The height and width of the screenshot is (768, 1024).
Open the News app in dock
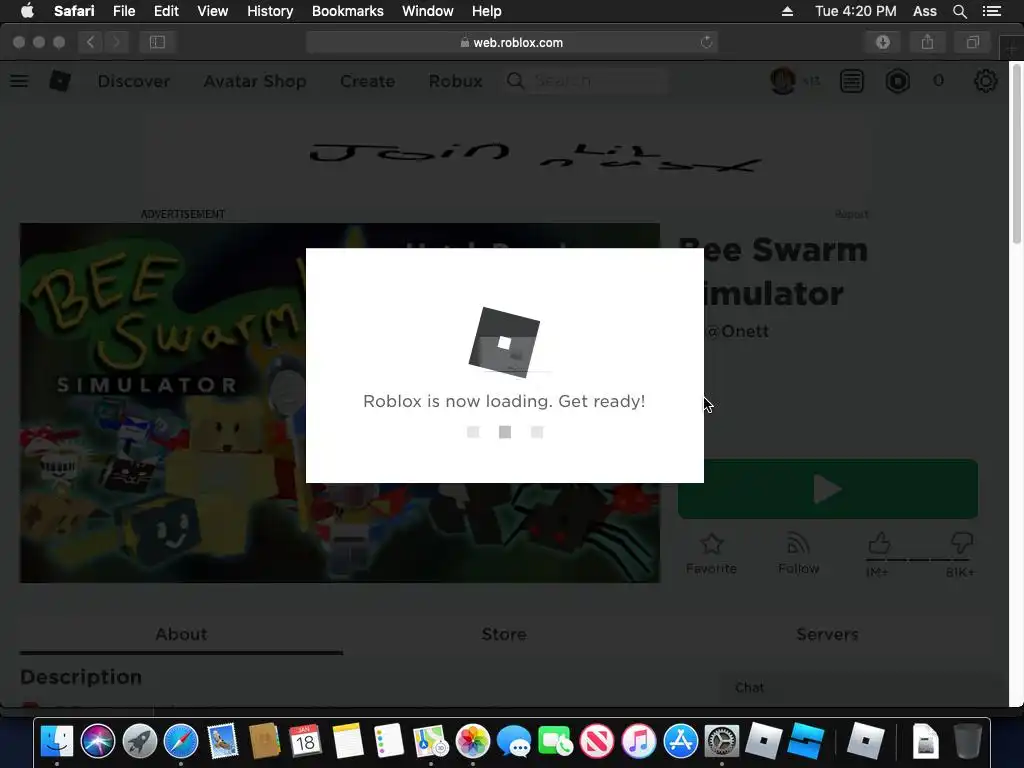tap(597, 741)
